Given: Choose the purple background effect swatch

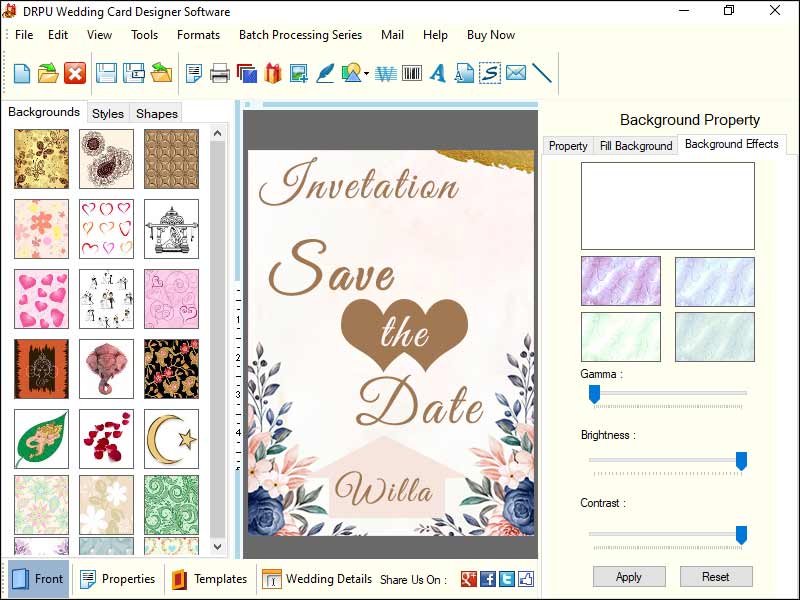Looking at the screenshot, I should (x=620, y=281).
